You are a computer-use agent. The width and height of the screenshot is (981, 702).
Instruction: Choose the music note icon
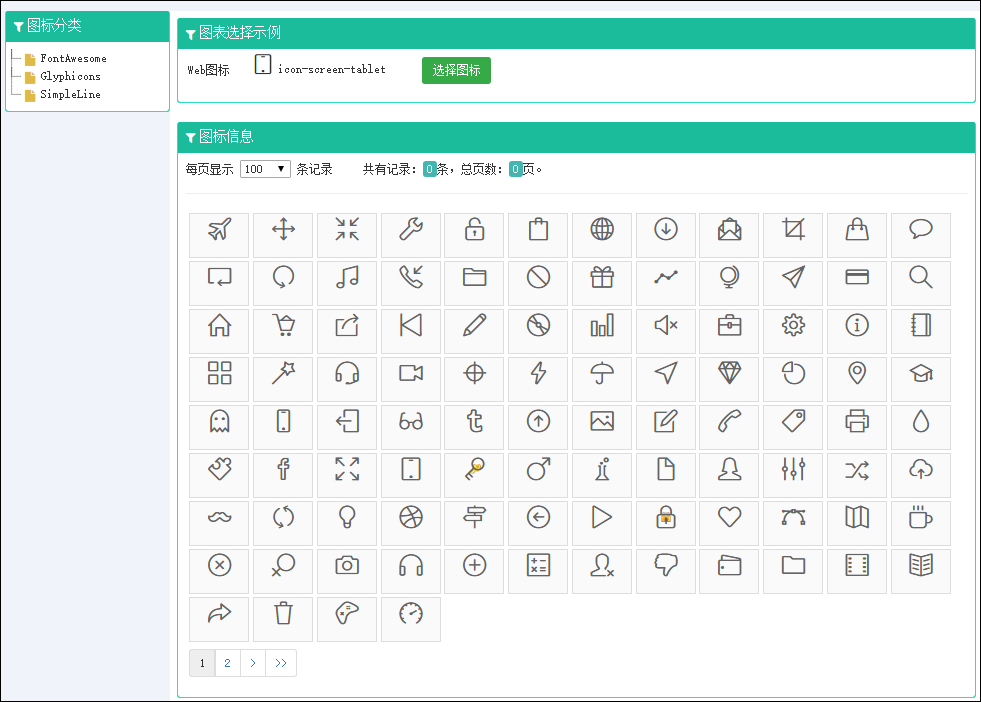pos(347,277)
